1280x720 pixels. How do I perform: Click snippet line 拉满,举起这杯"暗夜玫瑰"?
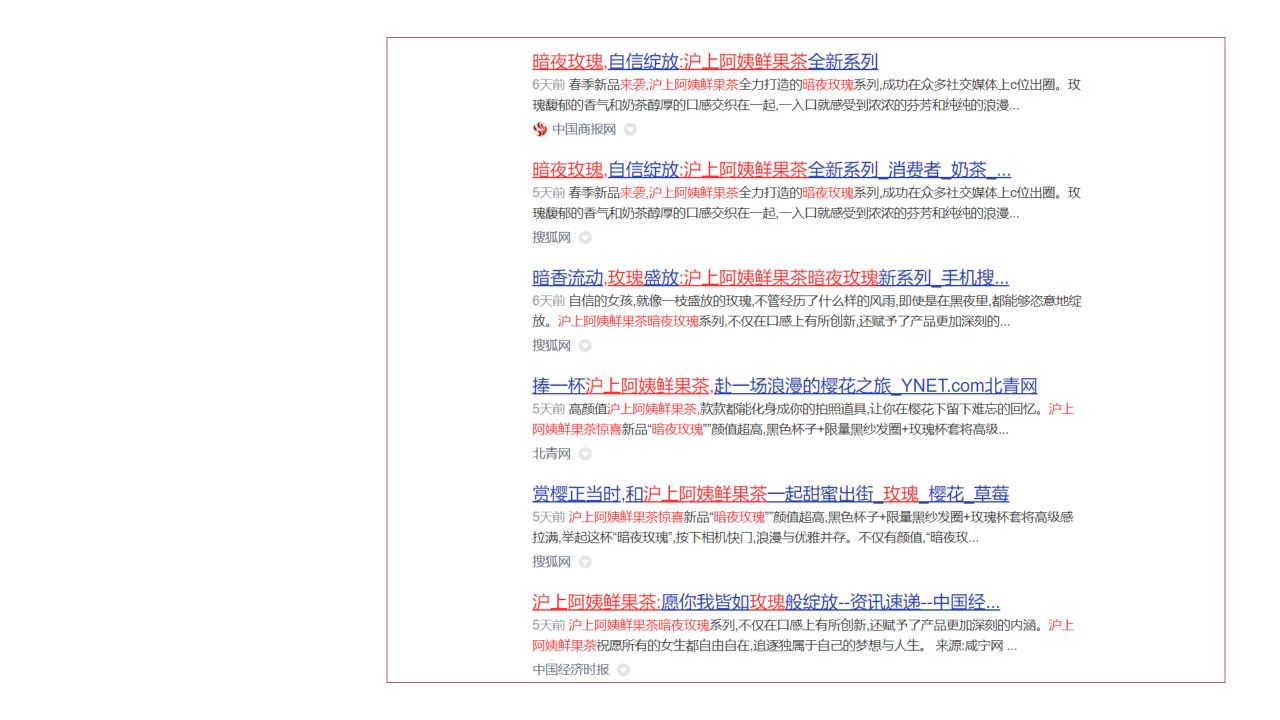(755, 538)
